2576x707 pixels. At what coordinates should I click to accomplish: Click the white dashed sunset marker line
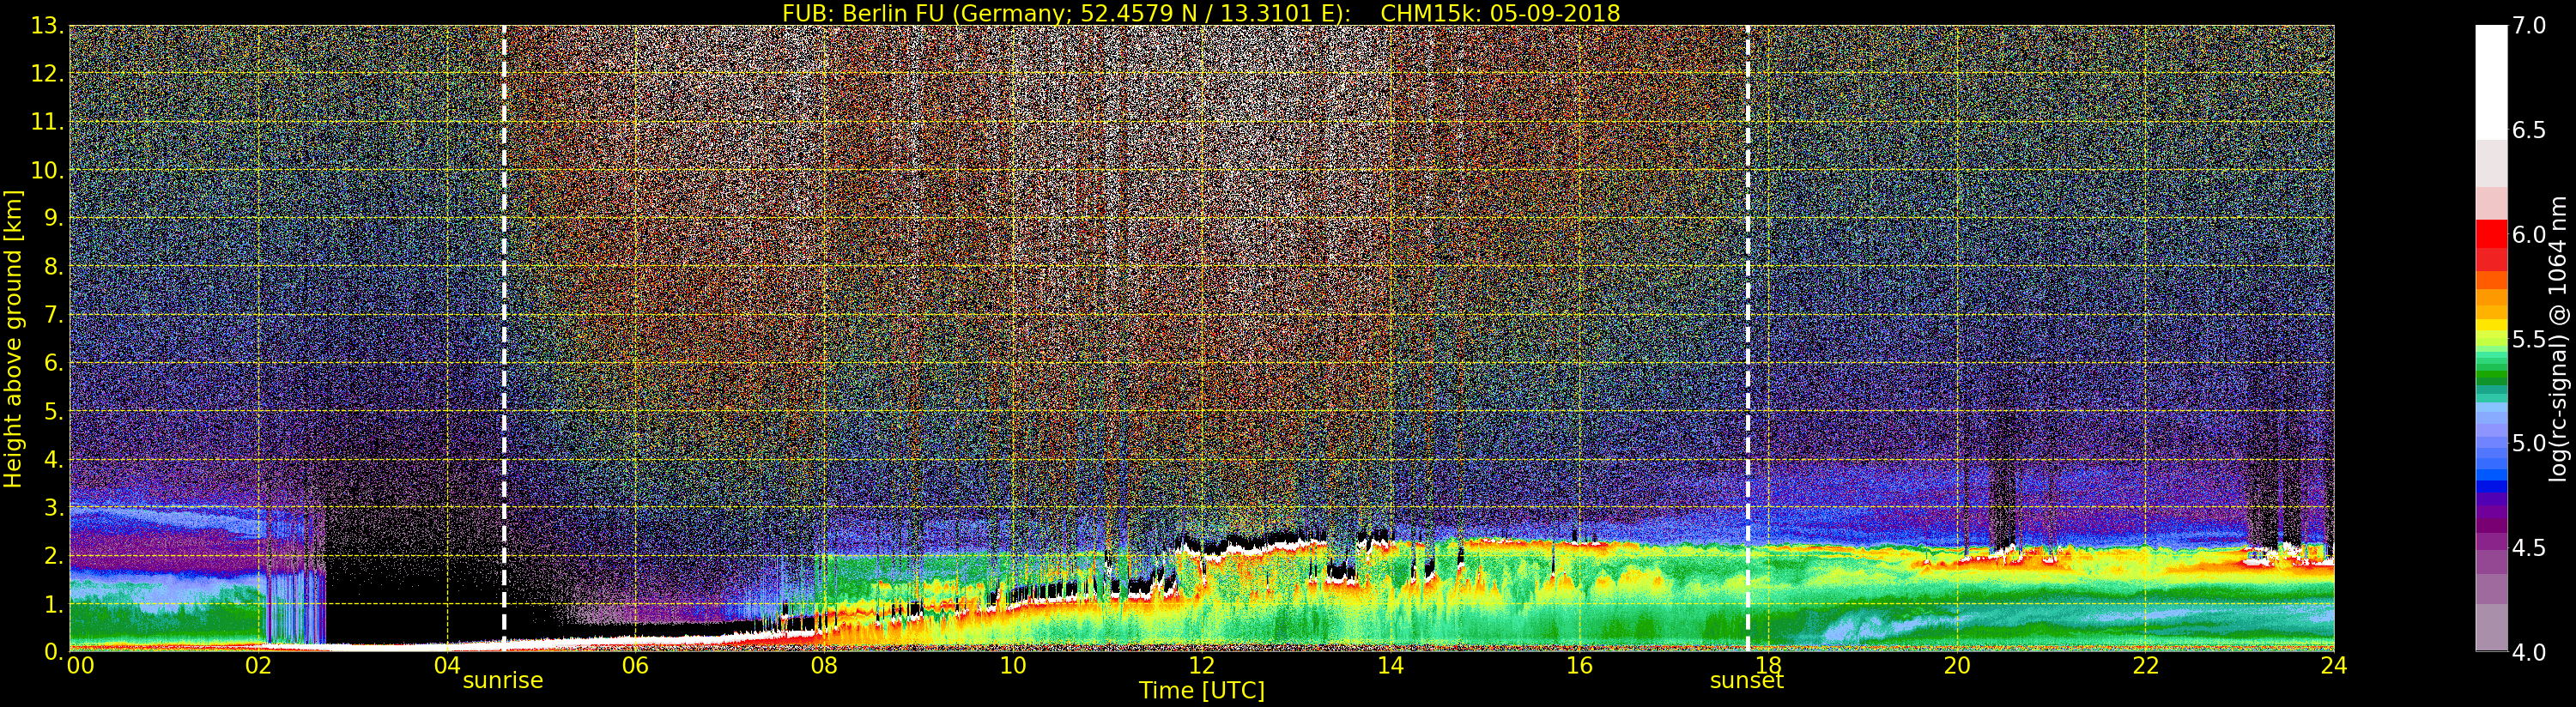[x=1748, y=338]
